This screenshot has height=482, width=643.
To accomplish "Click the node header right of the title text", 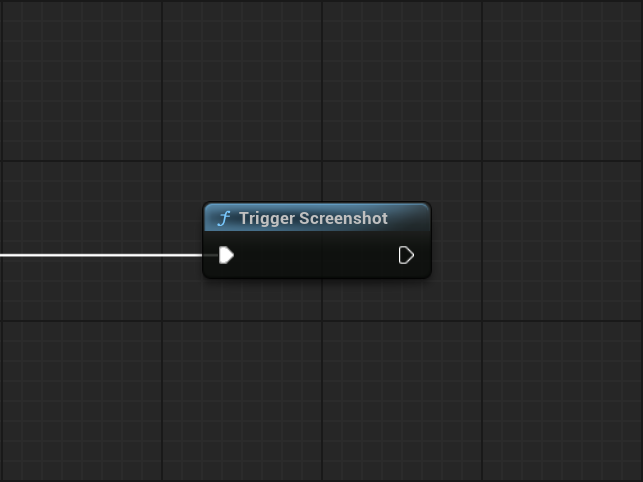I will pyautogui.click(x=409, y=218).
